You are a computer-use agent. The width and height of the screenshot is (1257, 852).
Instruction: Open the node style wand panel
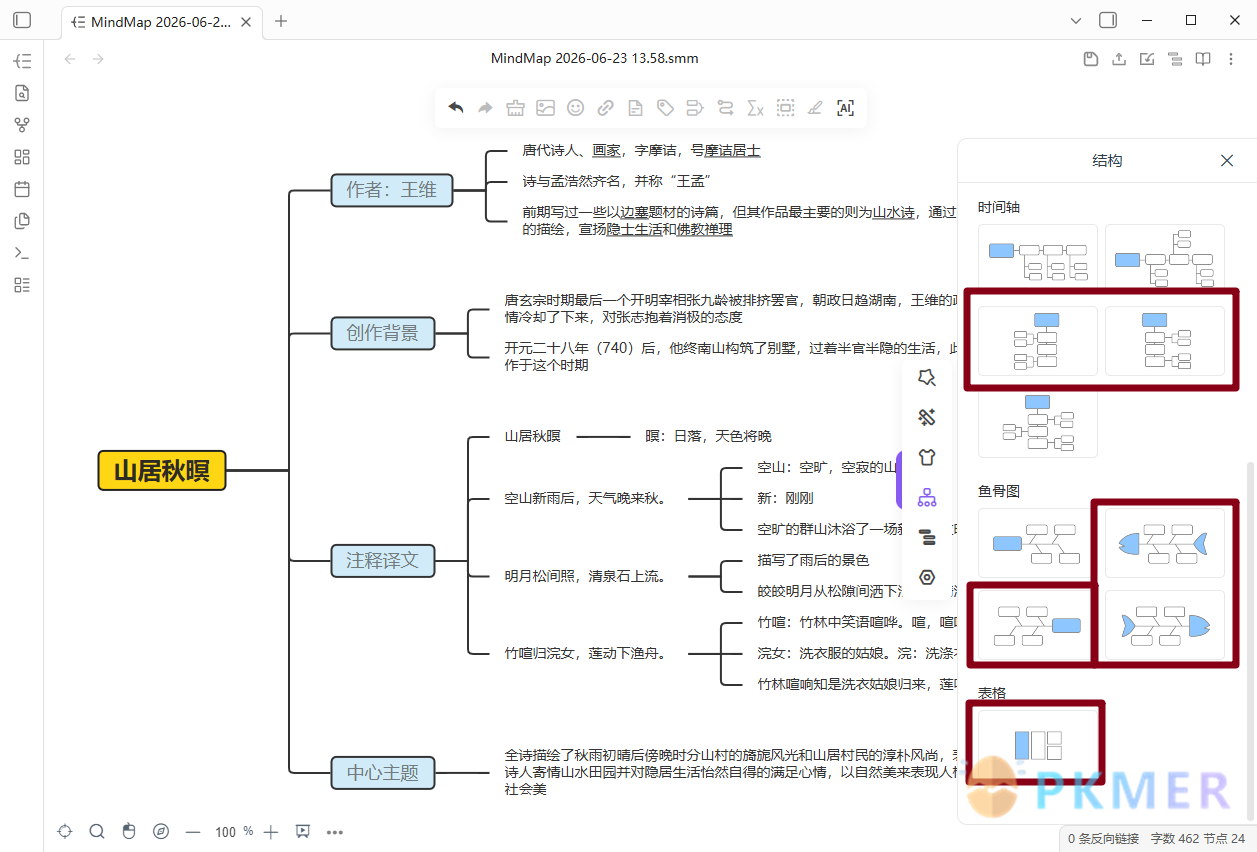tap(927, 377)
